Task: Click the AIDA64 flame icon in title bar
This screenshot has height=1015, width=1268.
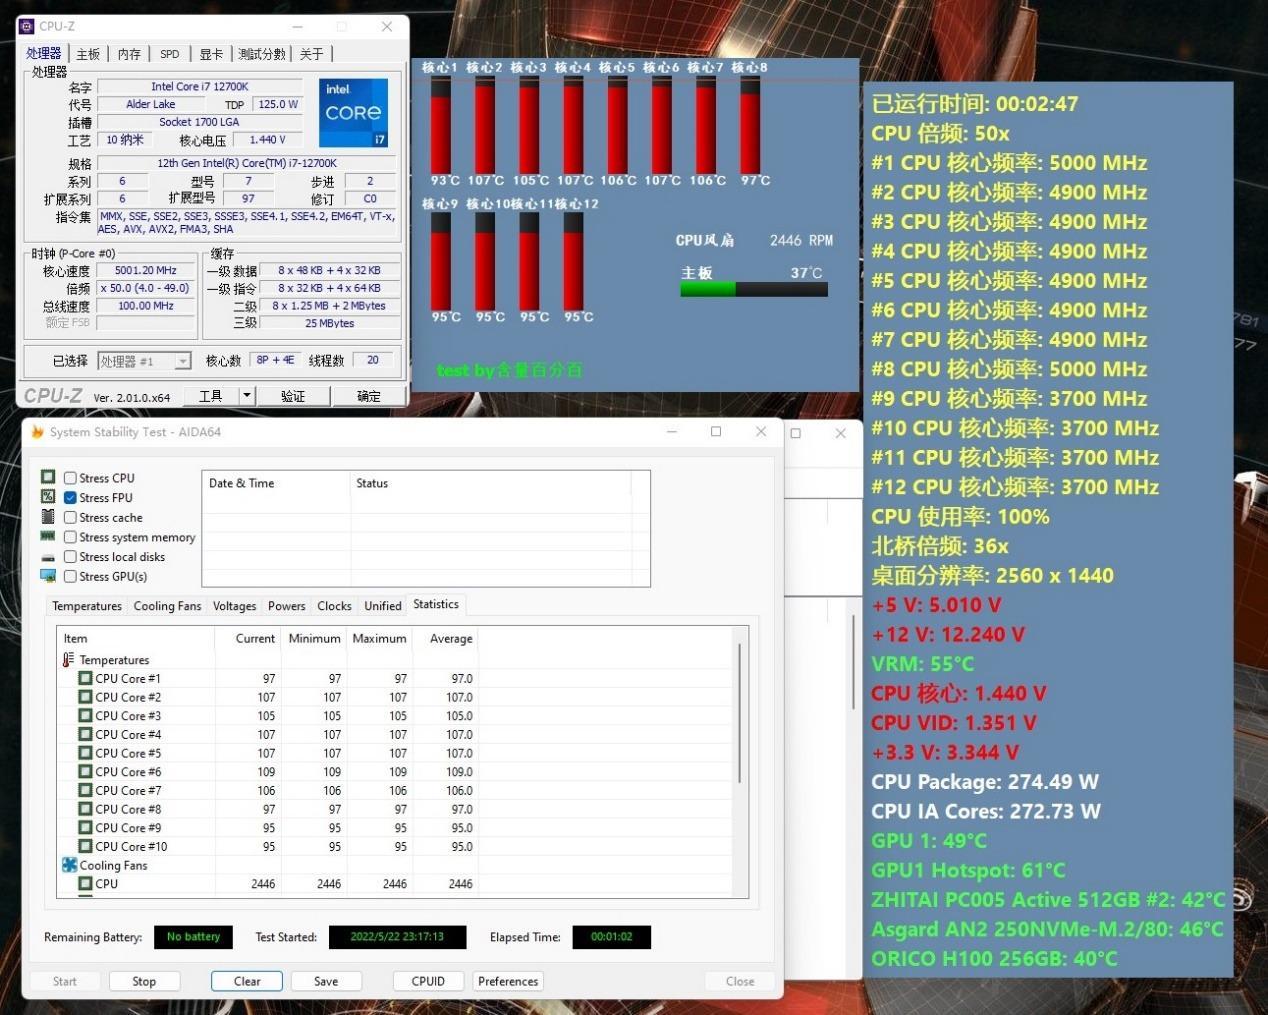Action: (38, 432)
